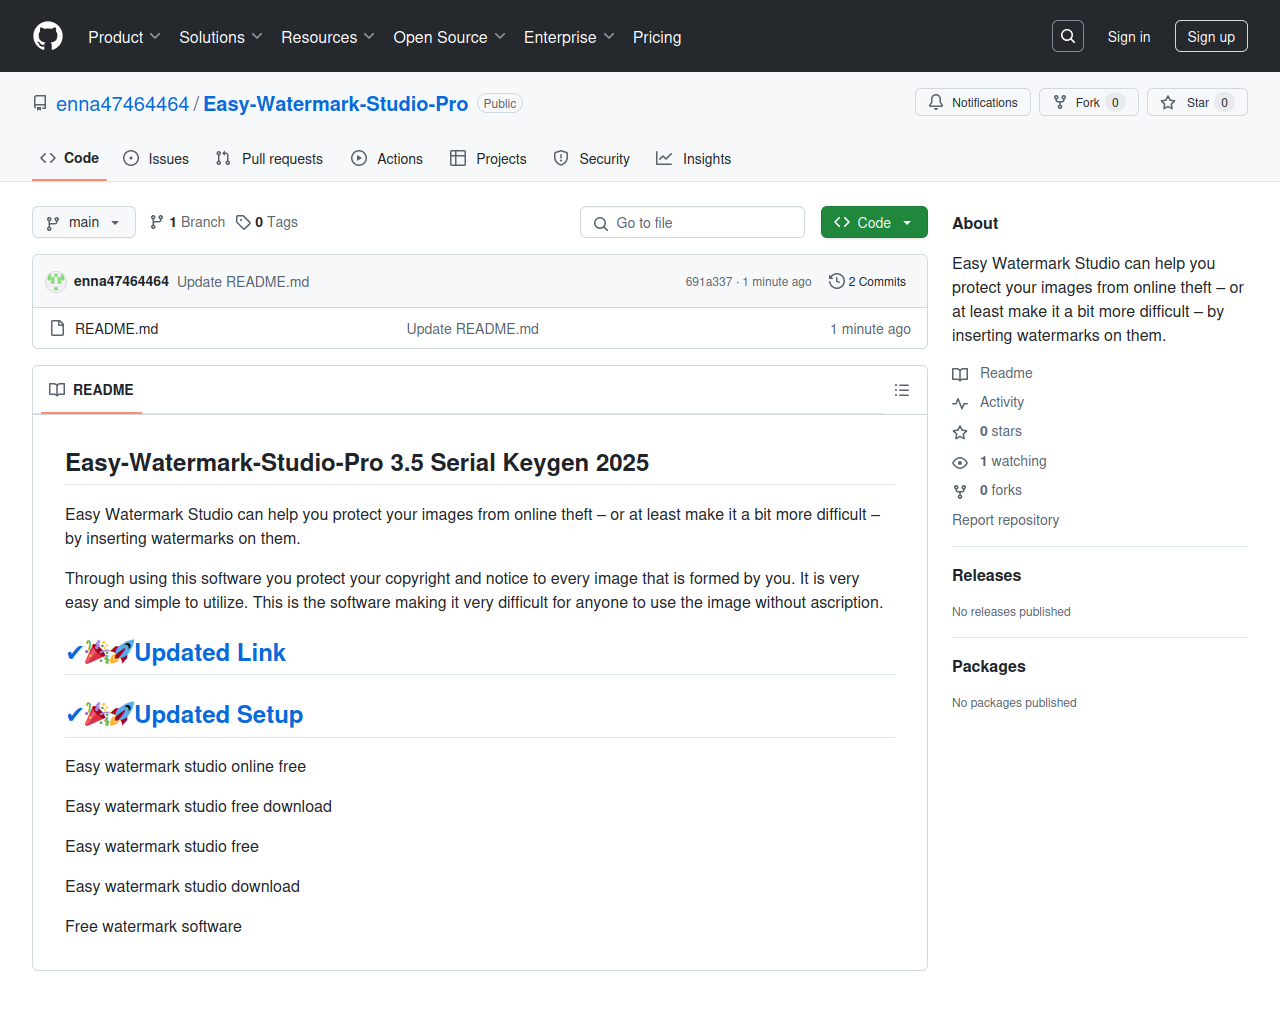Switch to the Pull requests tab

pyautogui.click(x=269, y=158)
